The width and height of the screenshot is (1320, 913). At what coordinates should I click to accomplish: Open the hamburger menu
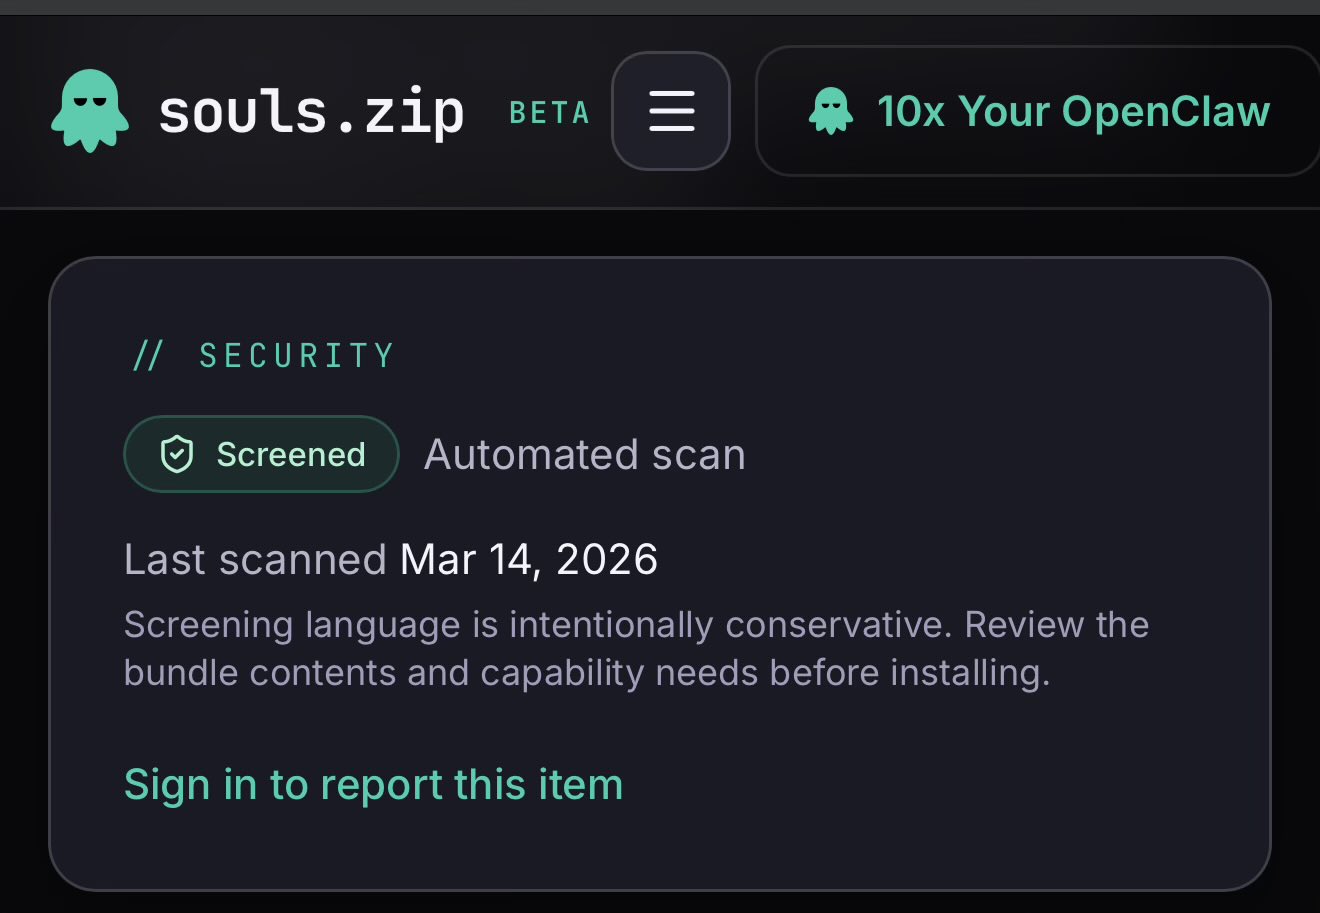(x=671, y=111)
